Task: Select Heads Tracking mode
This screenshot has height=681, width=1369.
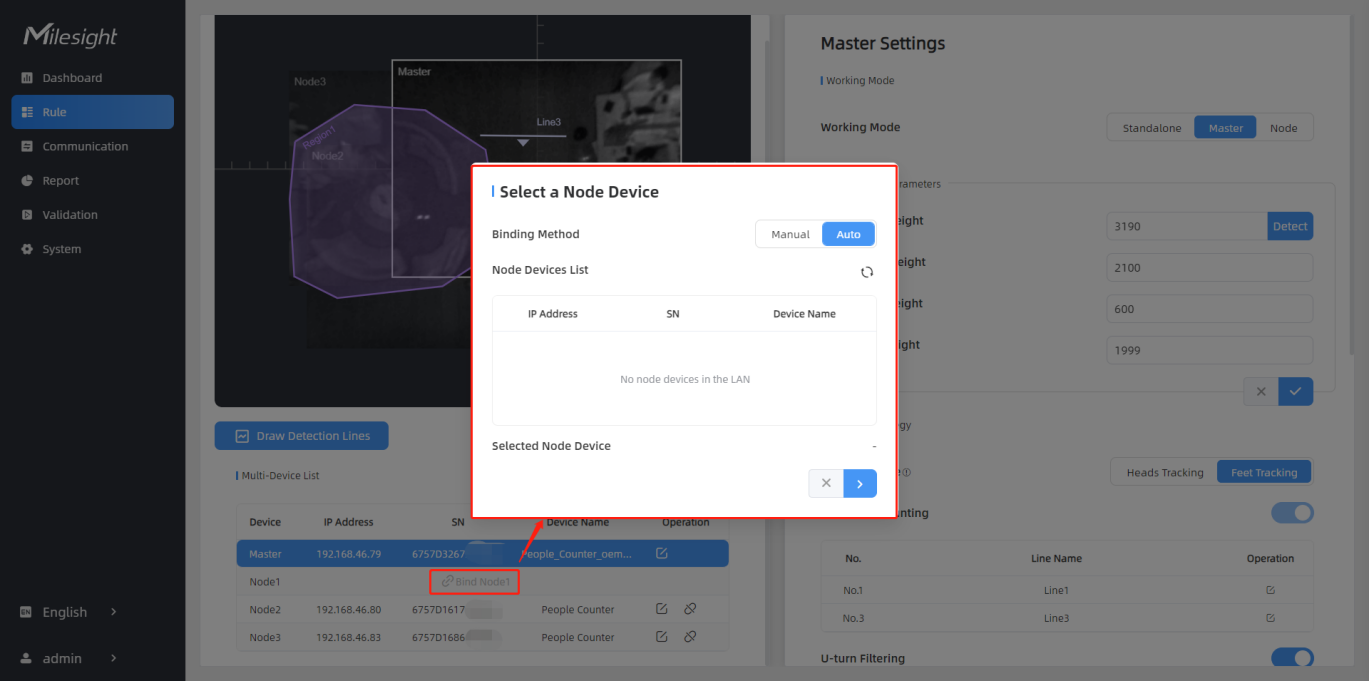Action: 1164,472
